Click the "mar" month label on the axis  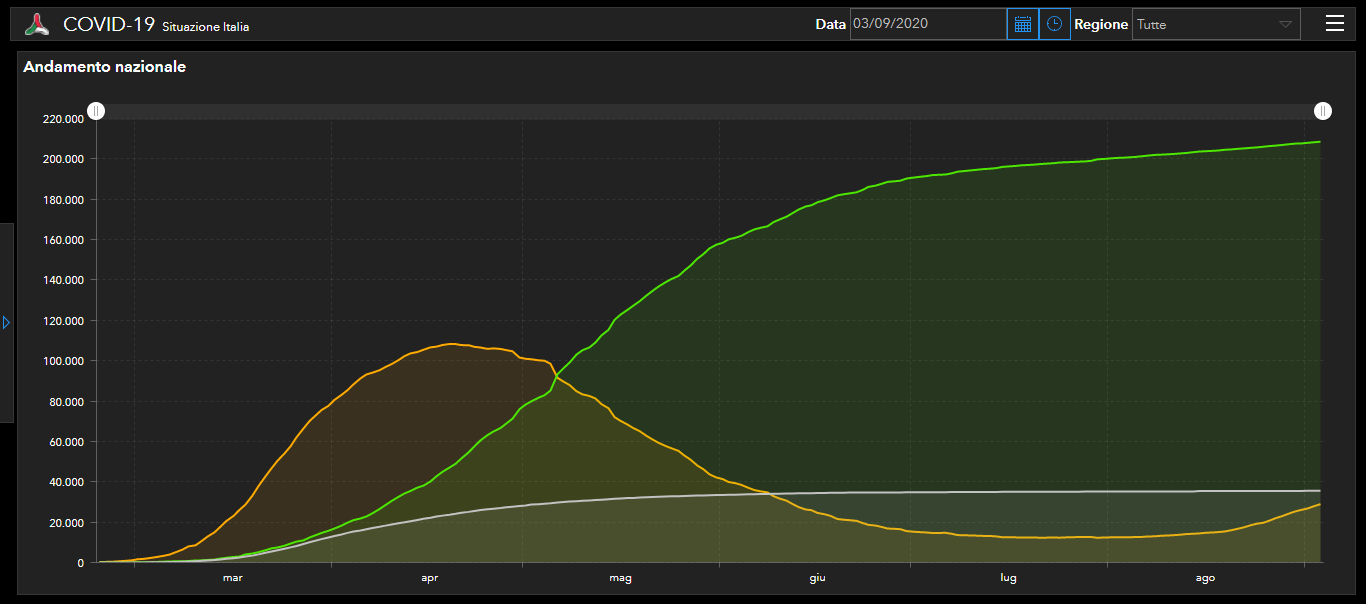232,578
